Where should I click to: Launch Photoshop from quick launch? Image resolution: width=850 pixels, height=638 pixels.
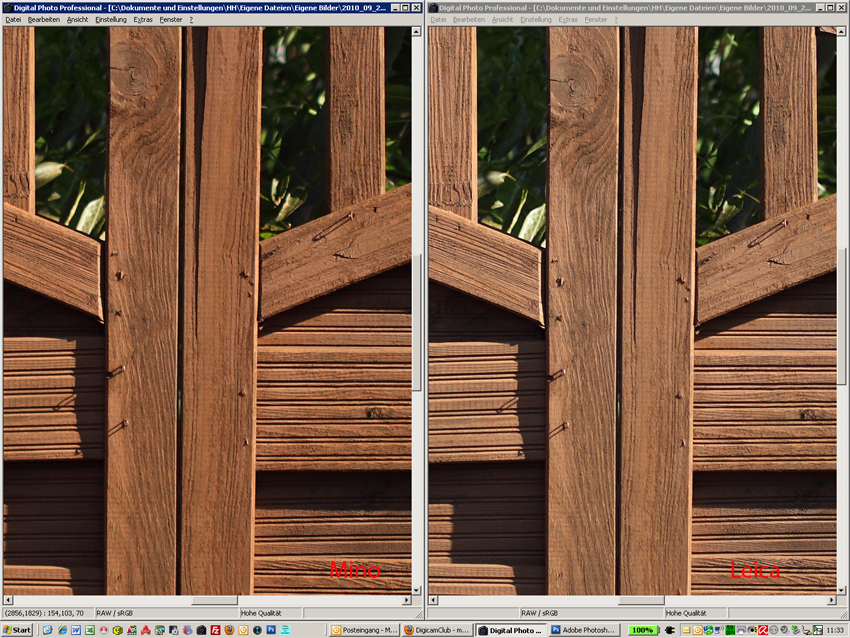click(x=271, y=630)
